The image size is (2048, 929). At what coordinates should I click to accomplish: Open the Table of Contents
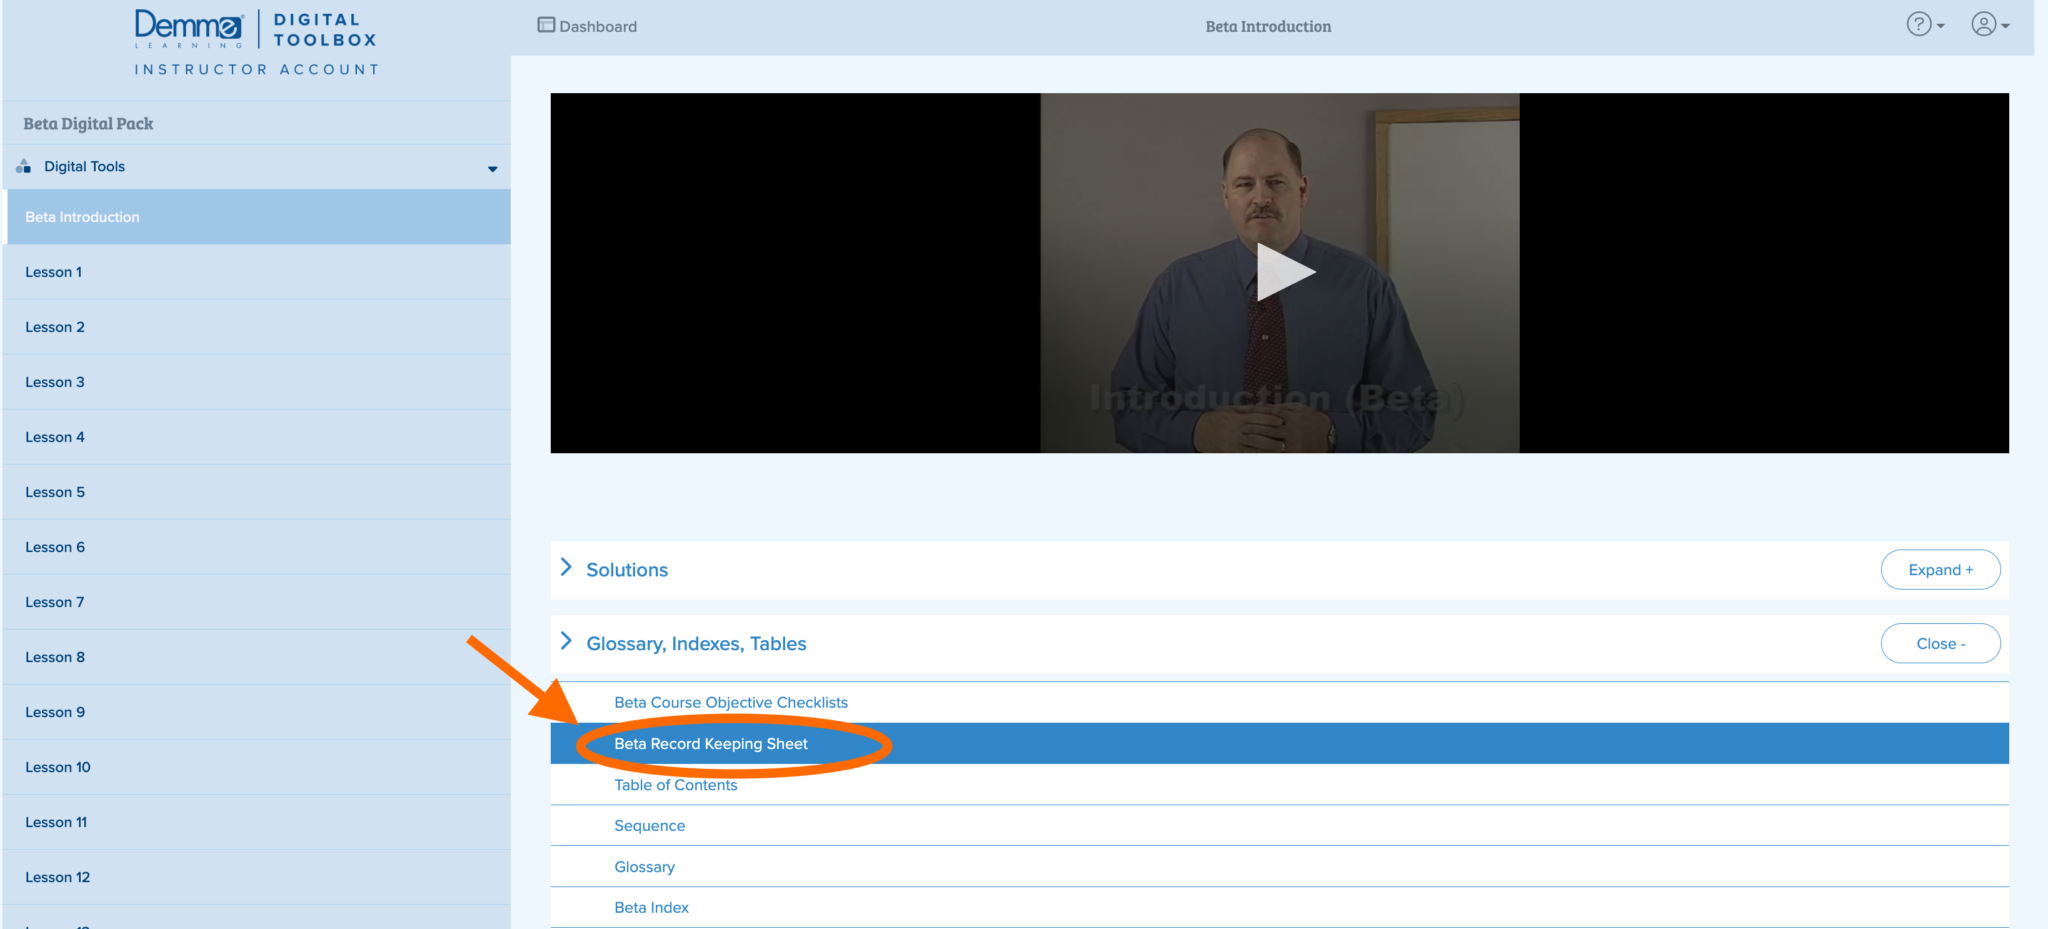[675, 785]
